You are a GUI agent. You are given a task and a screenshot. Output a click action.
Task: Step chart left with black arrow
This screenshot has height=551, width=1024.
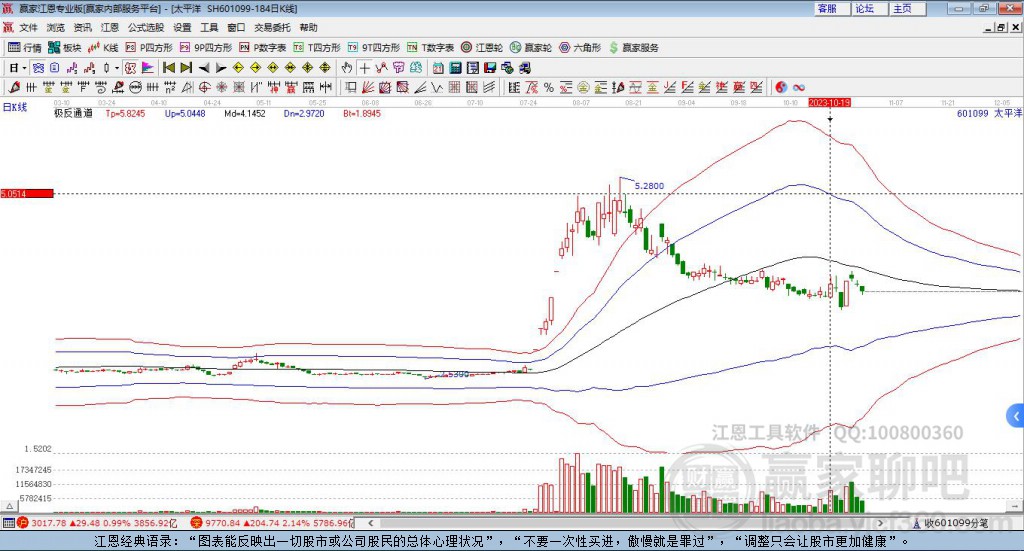pyautogui.click(x=204, y=68)
